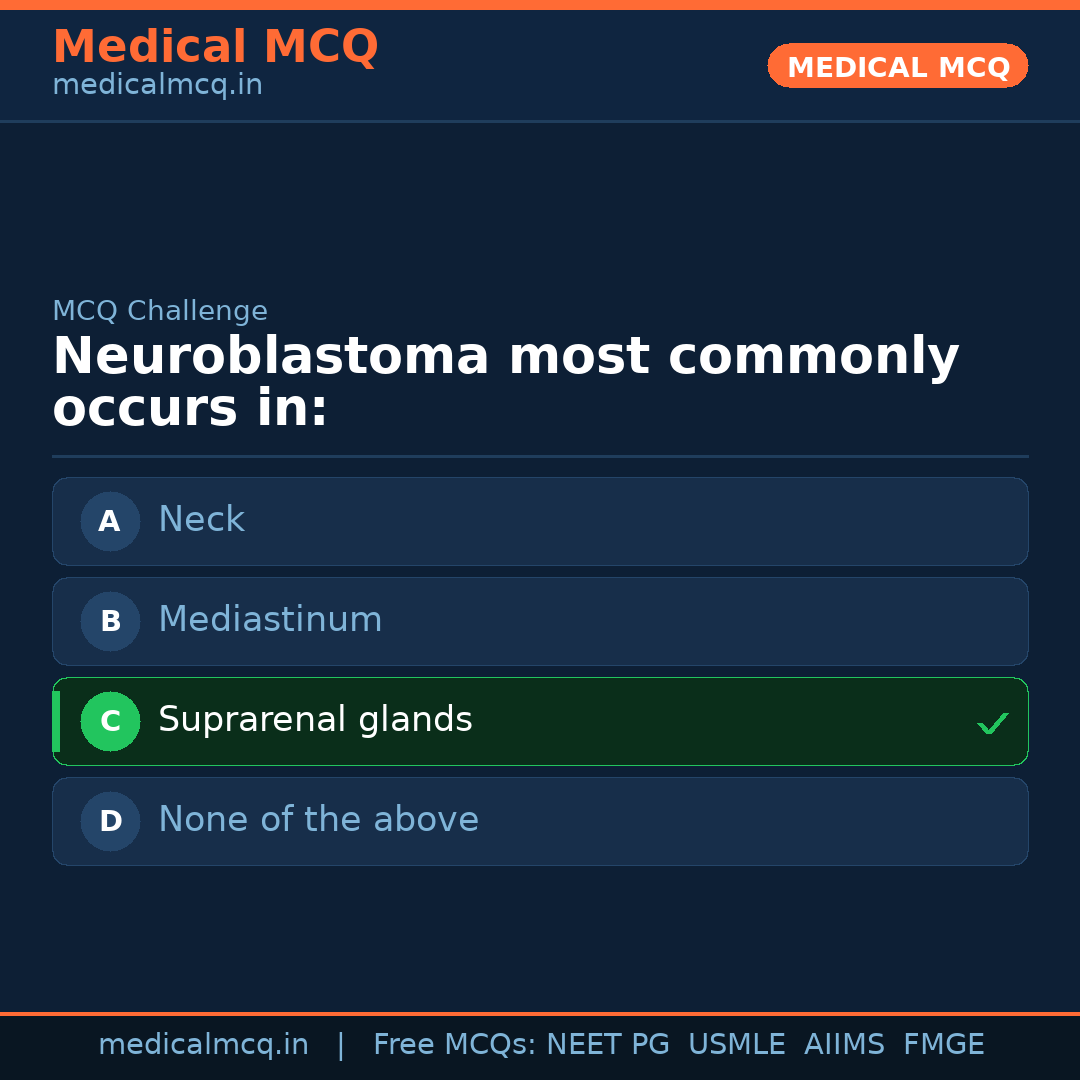The height and width of the screenshot is (1080, 1080).
Task: Click the USMLE footer label
Action: click(x=736, y=1045)
